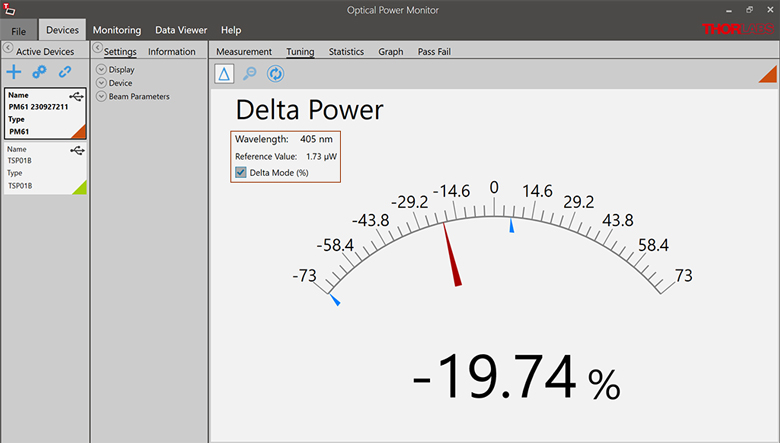Click the chain link connect icon
Viewport: 780px width, 443px height.
point(65,72)
